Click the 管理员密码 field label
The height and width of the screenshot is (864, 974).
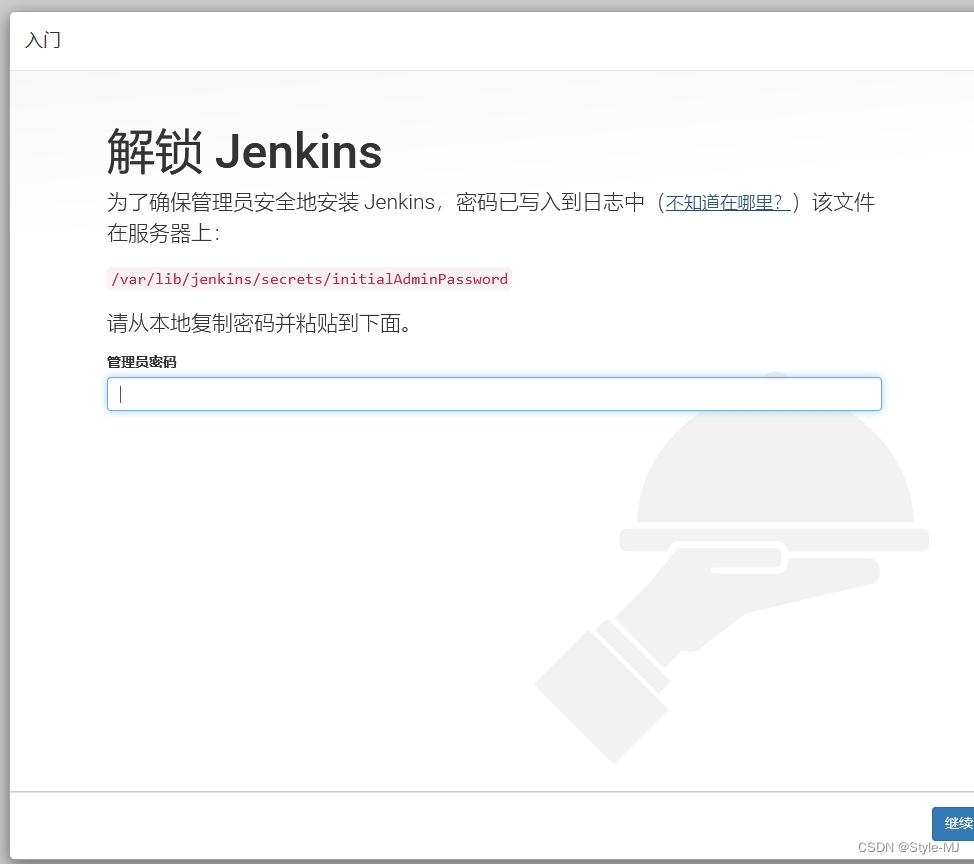pos(142,362)
